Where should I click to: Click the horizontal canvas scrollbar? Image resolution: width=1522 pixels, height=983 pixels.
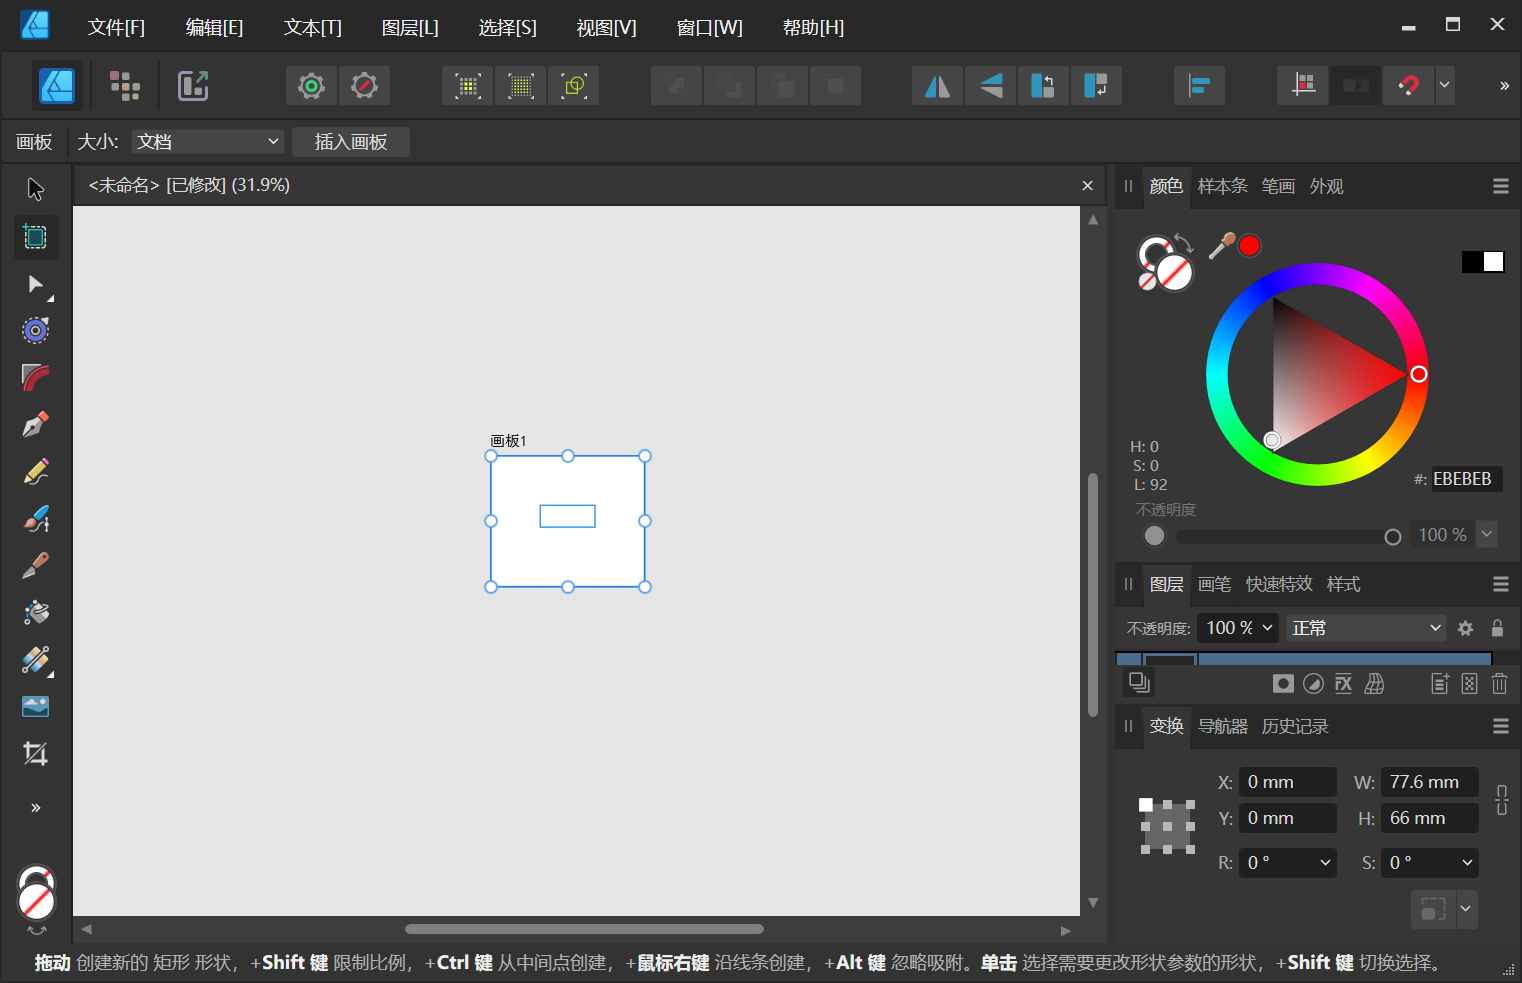pyautogui.click(x=584, y=929)
